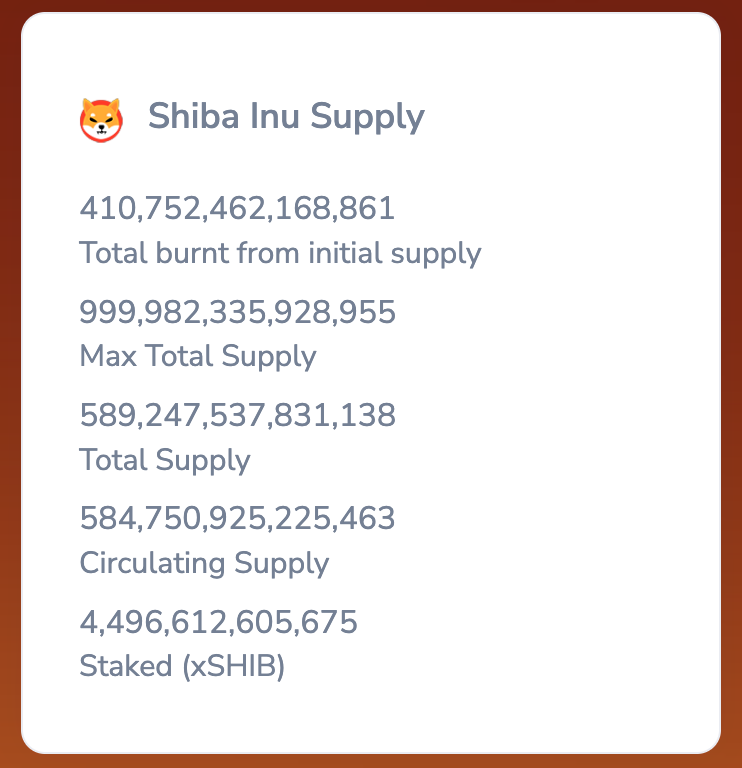Click the 589,247,537,831,138 total supply figure
742x768 pixels.
(x=237, y=416)
